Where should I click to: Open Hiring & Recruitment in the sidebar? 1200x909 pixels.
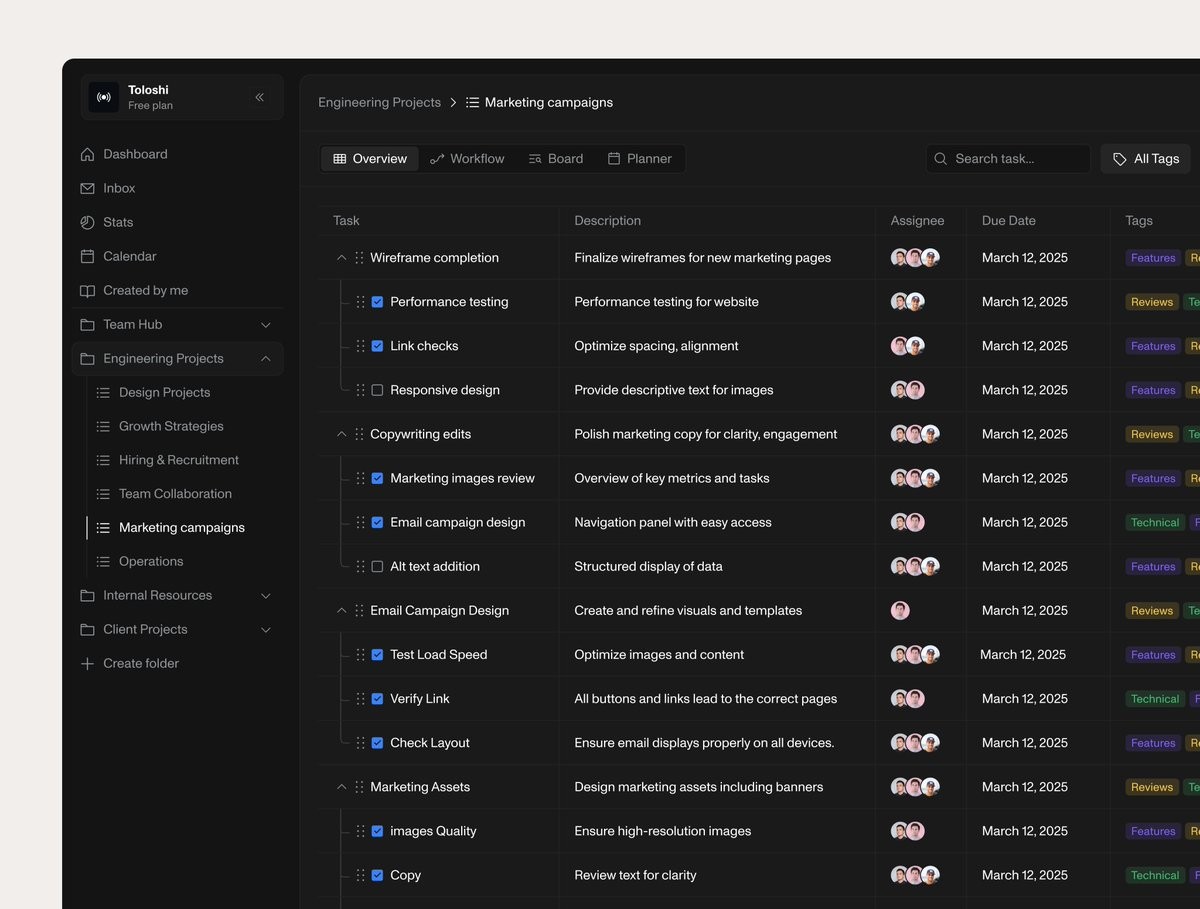pyautogui.click(x=179, y=460)
